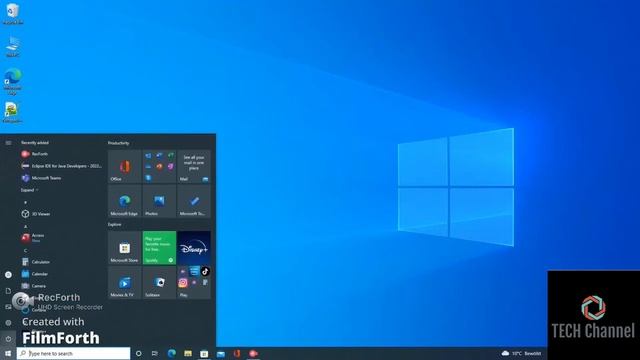Open Task View on the taskbar

click(155, 353)
